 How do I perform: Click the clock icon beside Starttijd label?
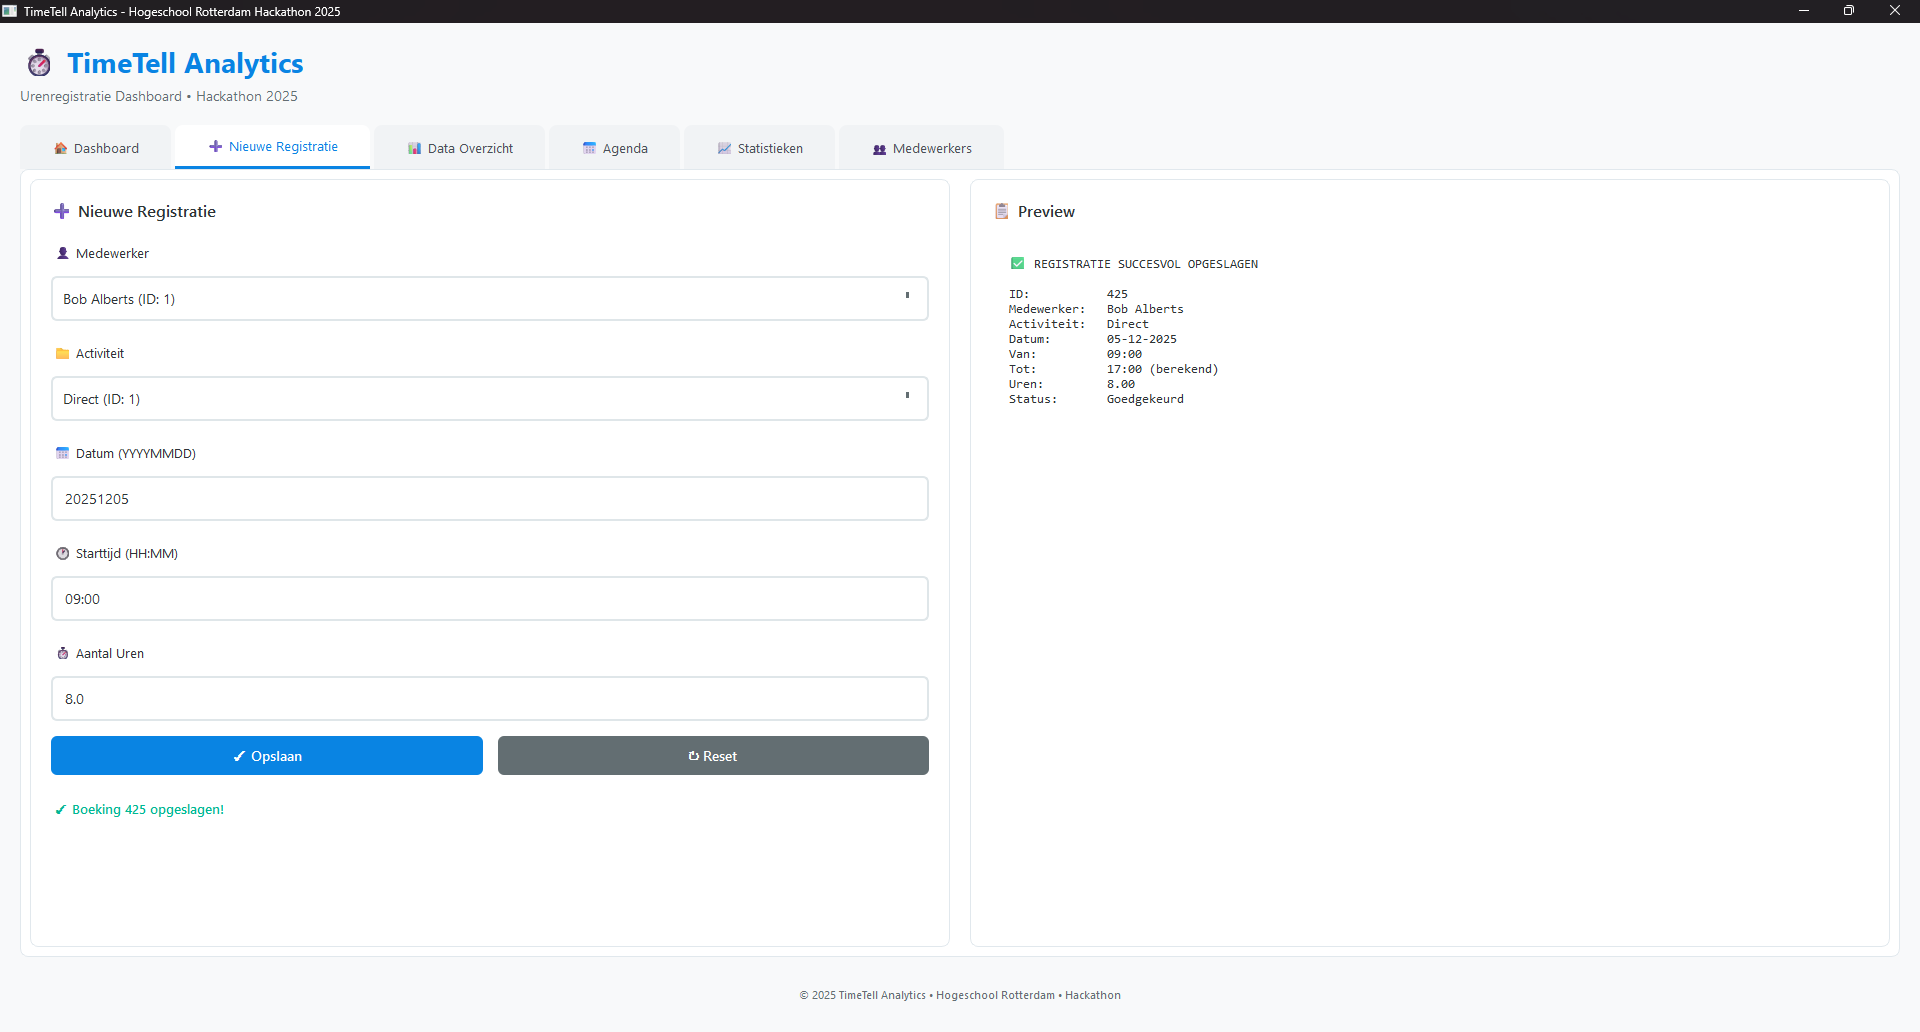(62, 553)
